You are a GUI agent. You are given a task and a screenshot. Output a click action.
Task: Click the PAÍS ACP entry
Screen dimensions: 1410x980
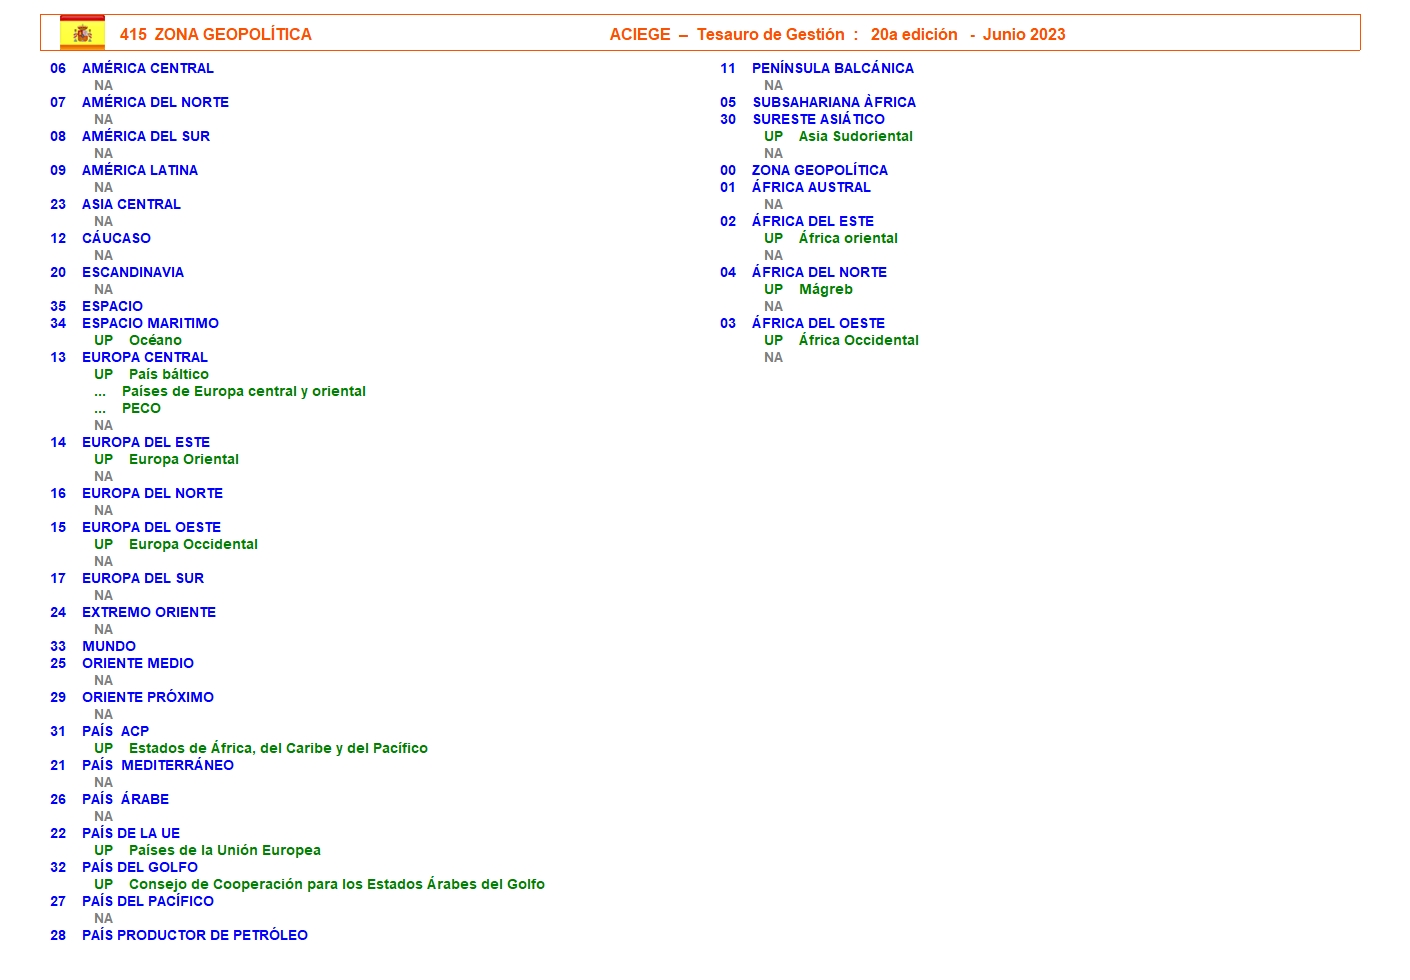click(115, 731)
